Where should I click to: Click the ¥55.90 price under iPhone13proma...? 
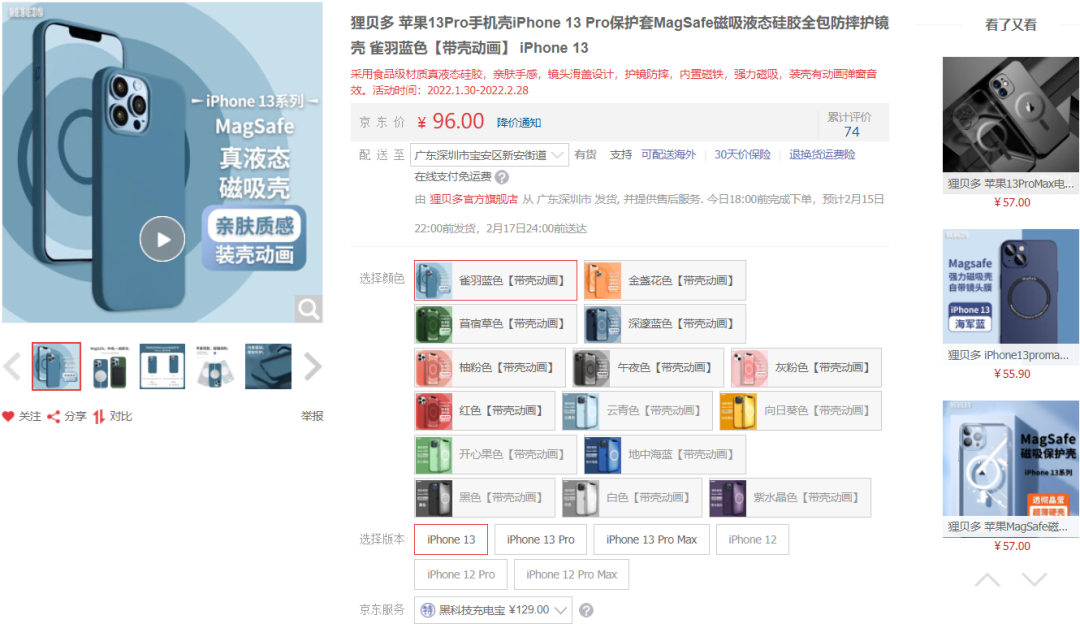click(x=1012, y=374)
